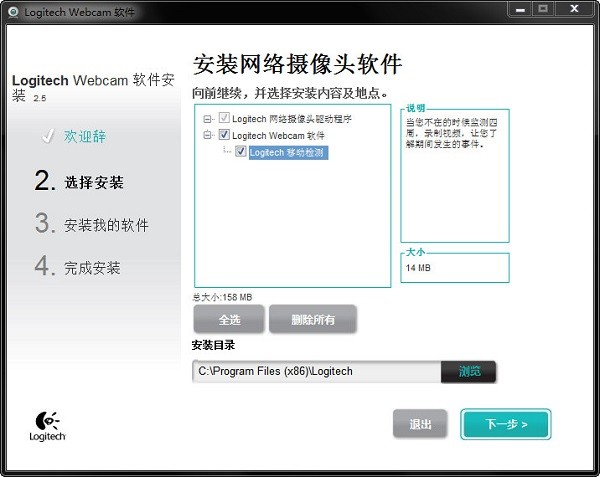The height and width of the screenshot is (477, 600).
Task: Proceed with the 下一步 > button
Action: coord(505,424)
